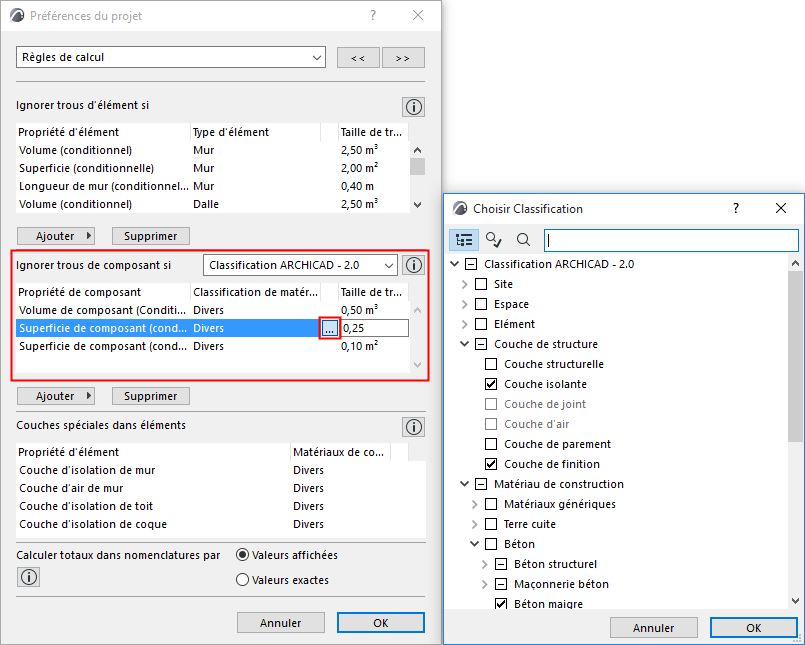805x645 pixels.
Task: Open 'Classification ARCHICAD - 2.0' dropdown
Action: (x=300, y=265)
